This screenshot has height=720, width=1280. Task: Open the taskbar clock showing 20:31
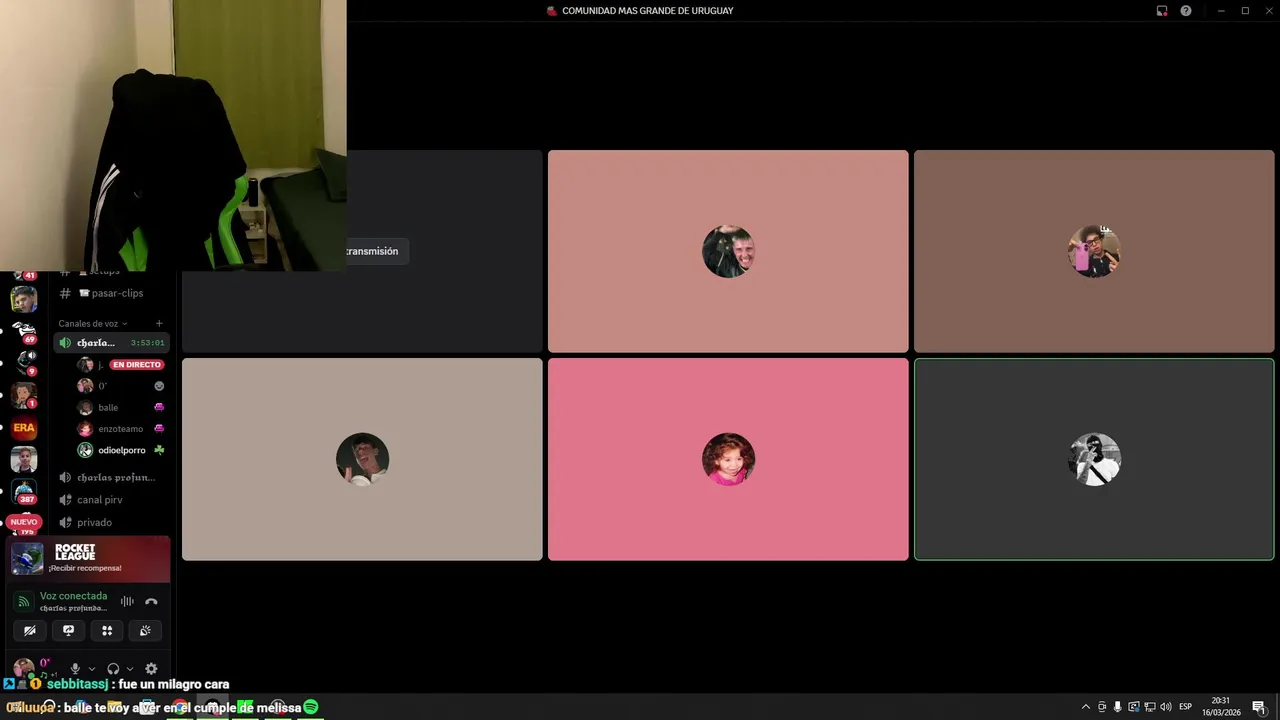[x=1221, y=706]
